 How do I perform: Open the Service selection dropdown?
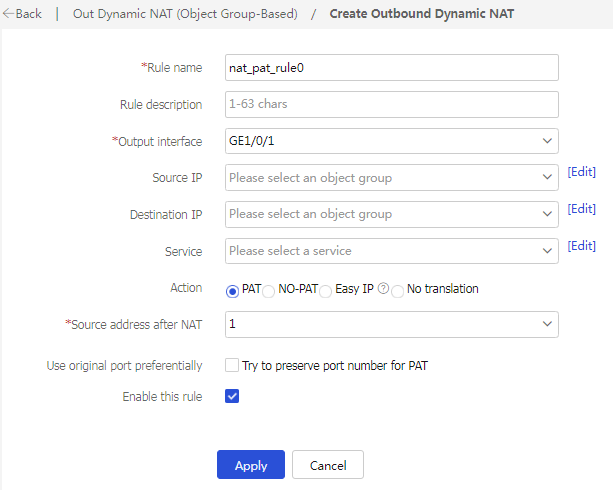click(x=391, y=251)
